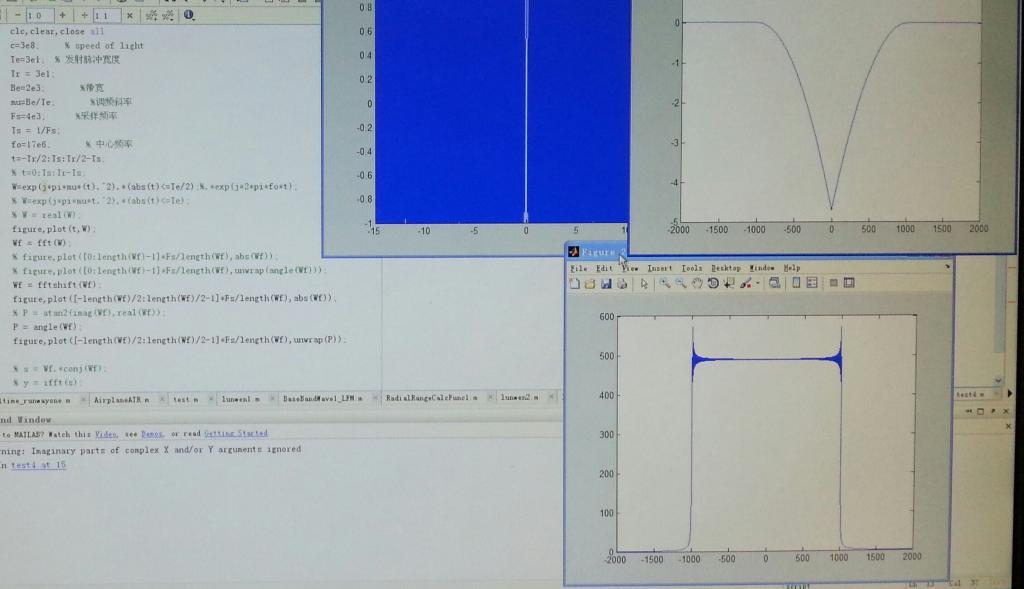The width and height of the screenshot is (1024, 589).
Task: Click the code line 'P = angle(Wf);'
Action: coord(46,326)
